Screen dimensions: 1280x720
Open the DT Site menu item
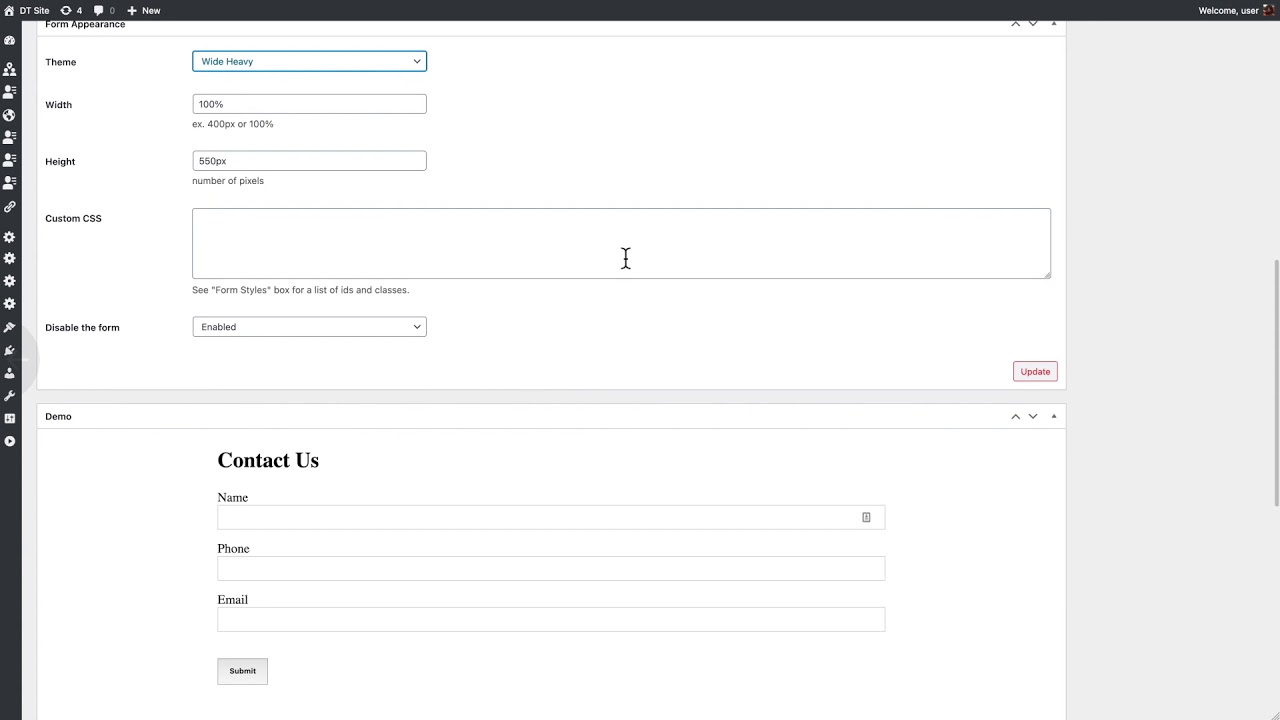pyautogui.click(x=27, y=10)
